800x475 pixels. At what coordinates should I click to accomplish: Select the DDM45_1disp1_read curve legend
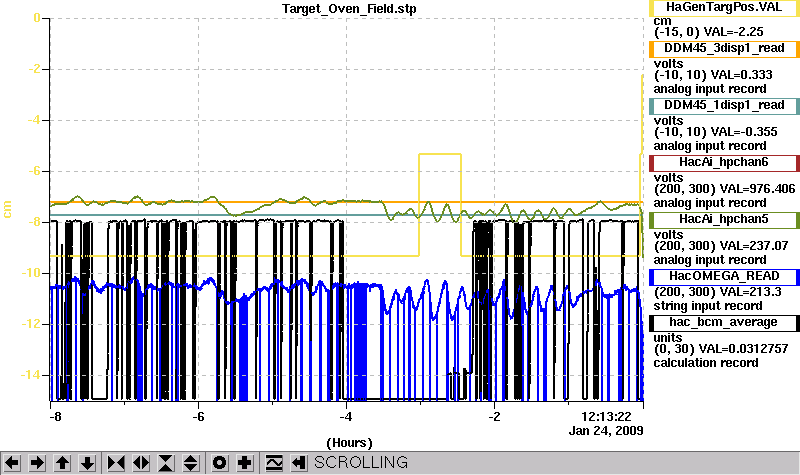[724, 106]
